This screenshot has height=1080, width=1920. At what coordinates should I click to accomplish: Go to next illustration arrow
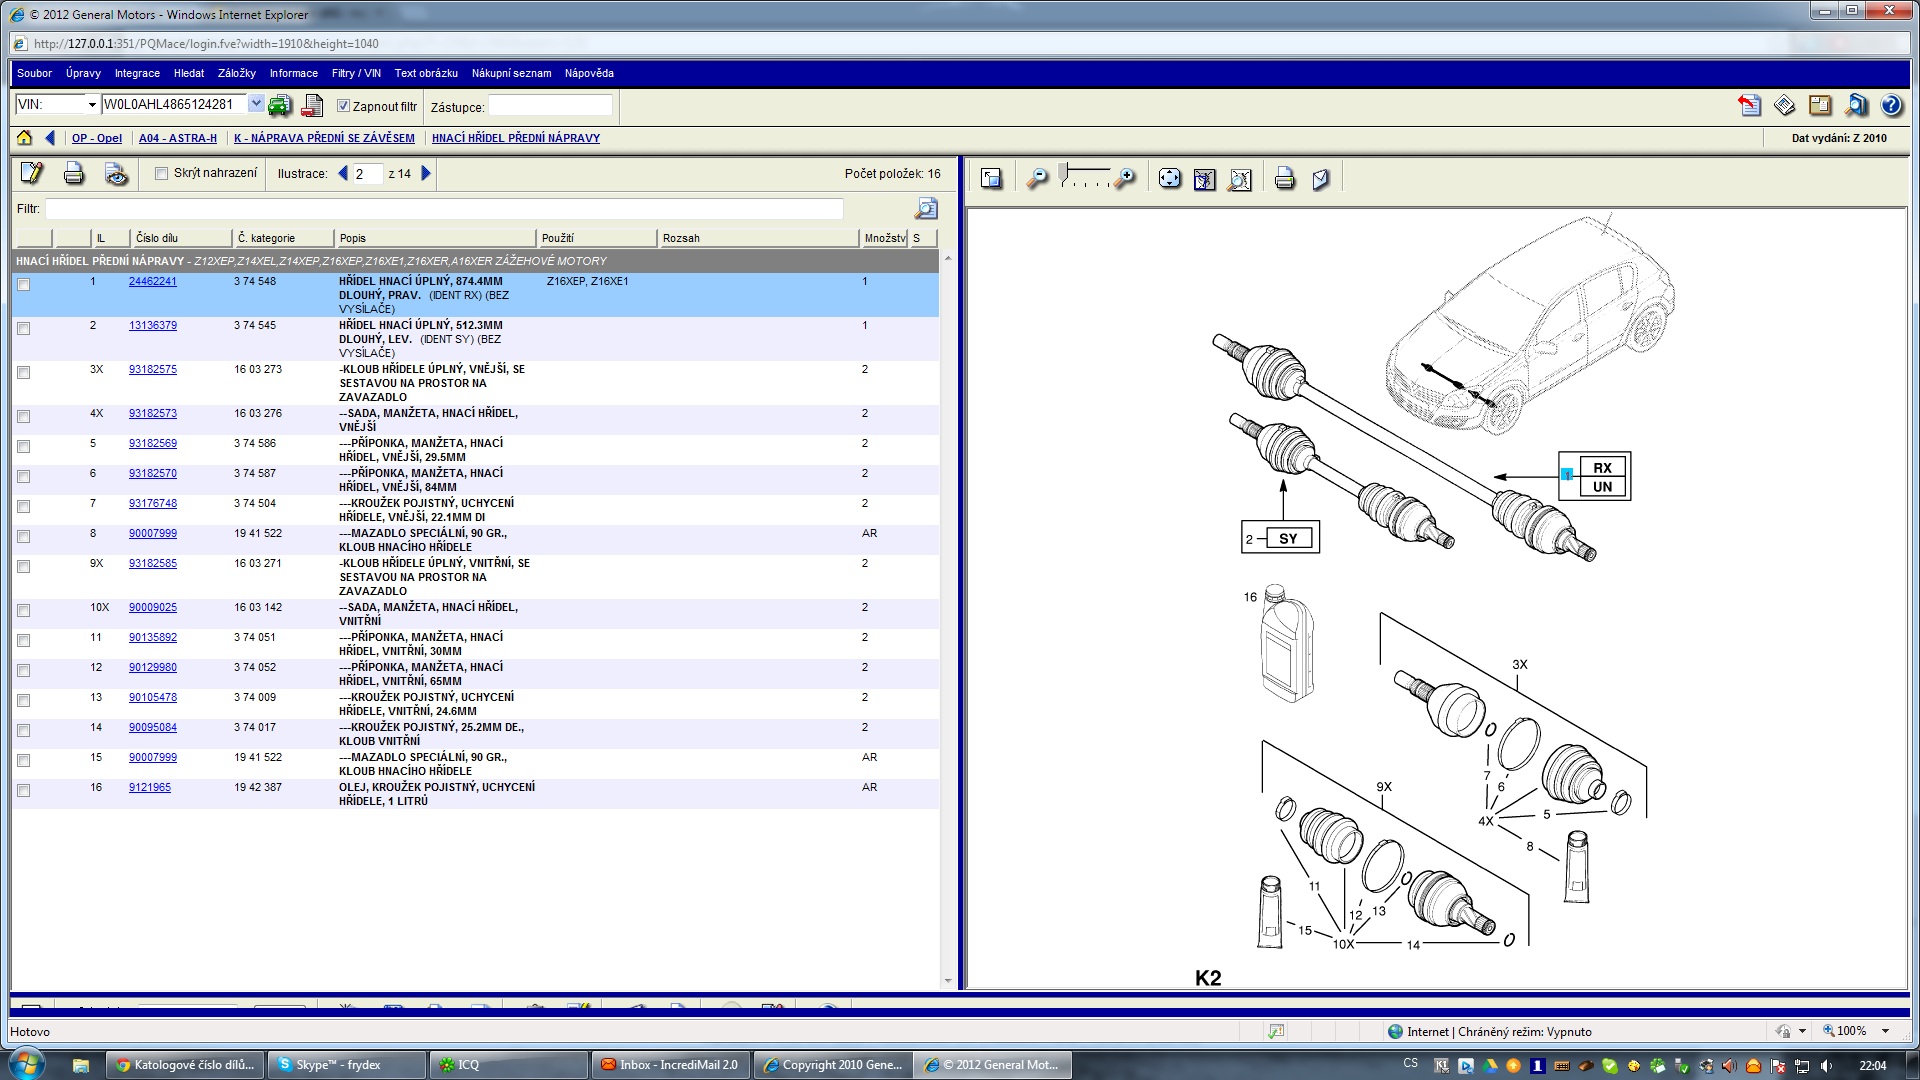(427, 173)
